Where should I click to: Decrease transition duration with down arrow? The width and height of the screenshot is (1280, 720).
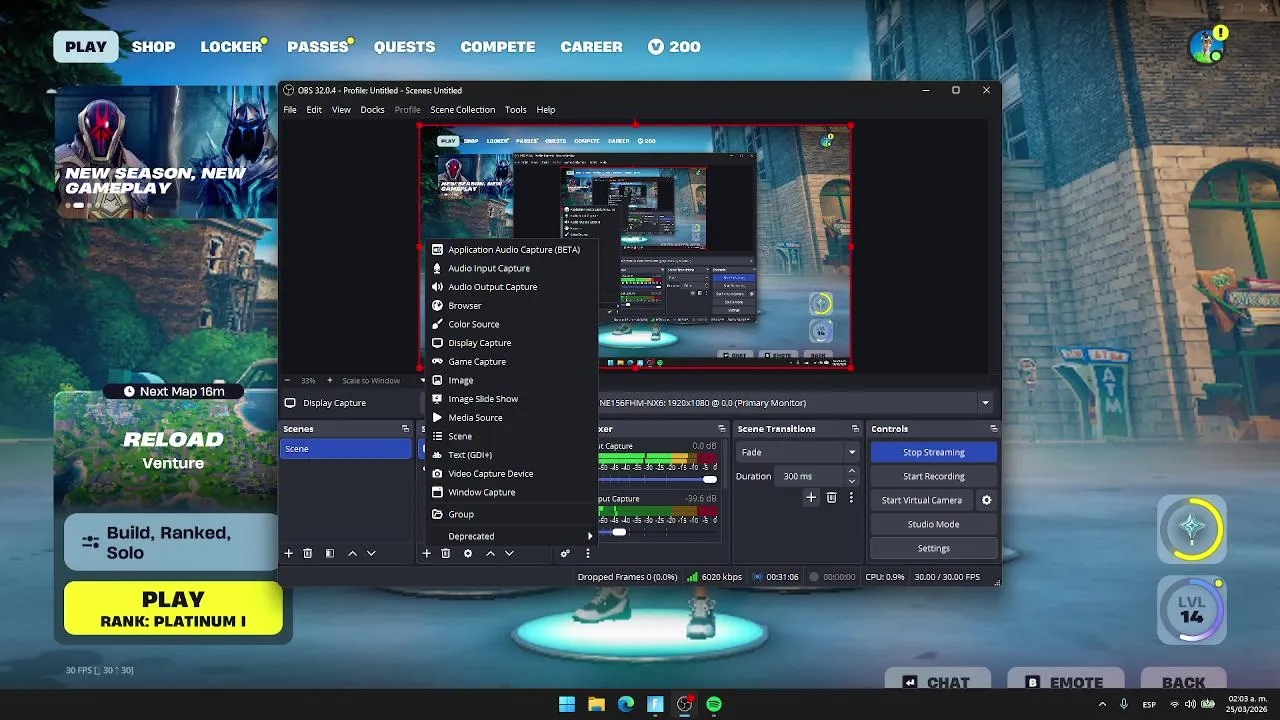[x=852, y=481]
